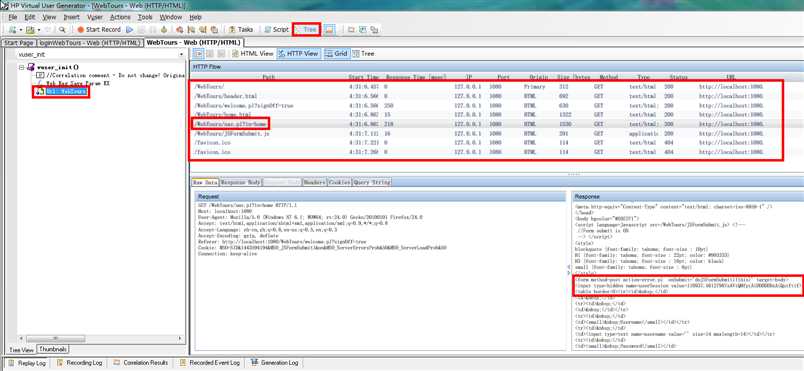Click the red Start Record button

(x=98, y=30)
